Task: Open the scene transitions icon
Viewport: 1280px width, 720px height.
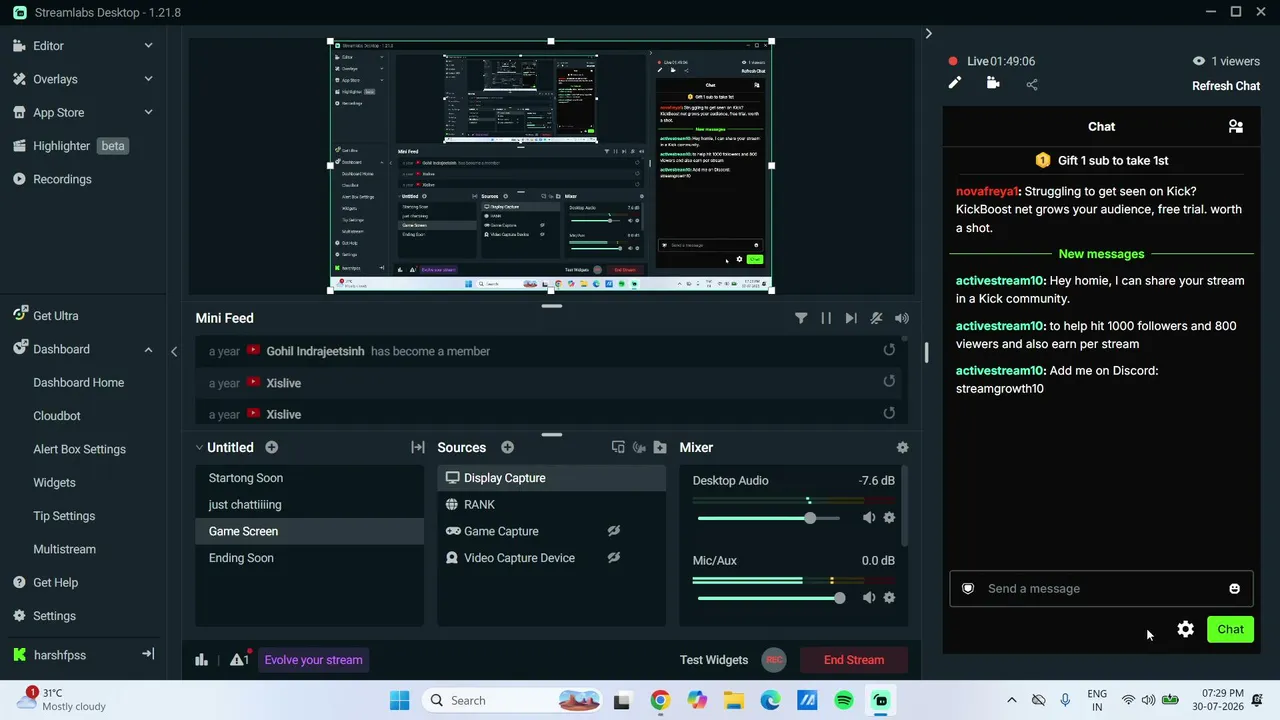Action: point(418,447)
